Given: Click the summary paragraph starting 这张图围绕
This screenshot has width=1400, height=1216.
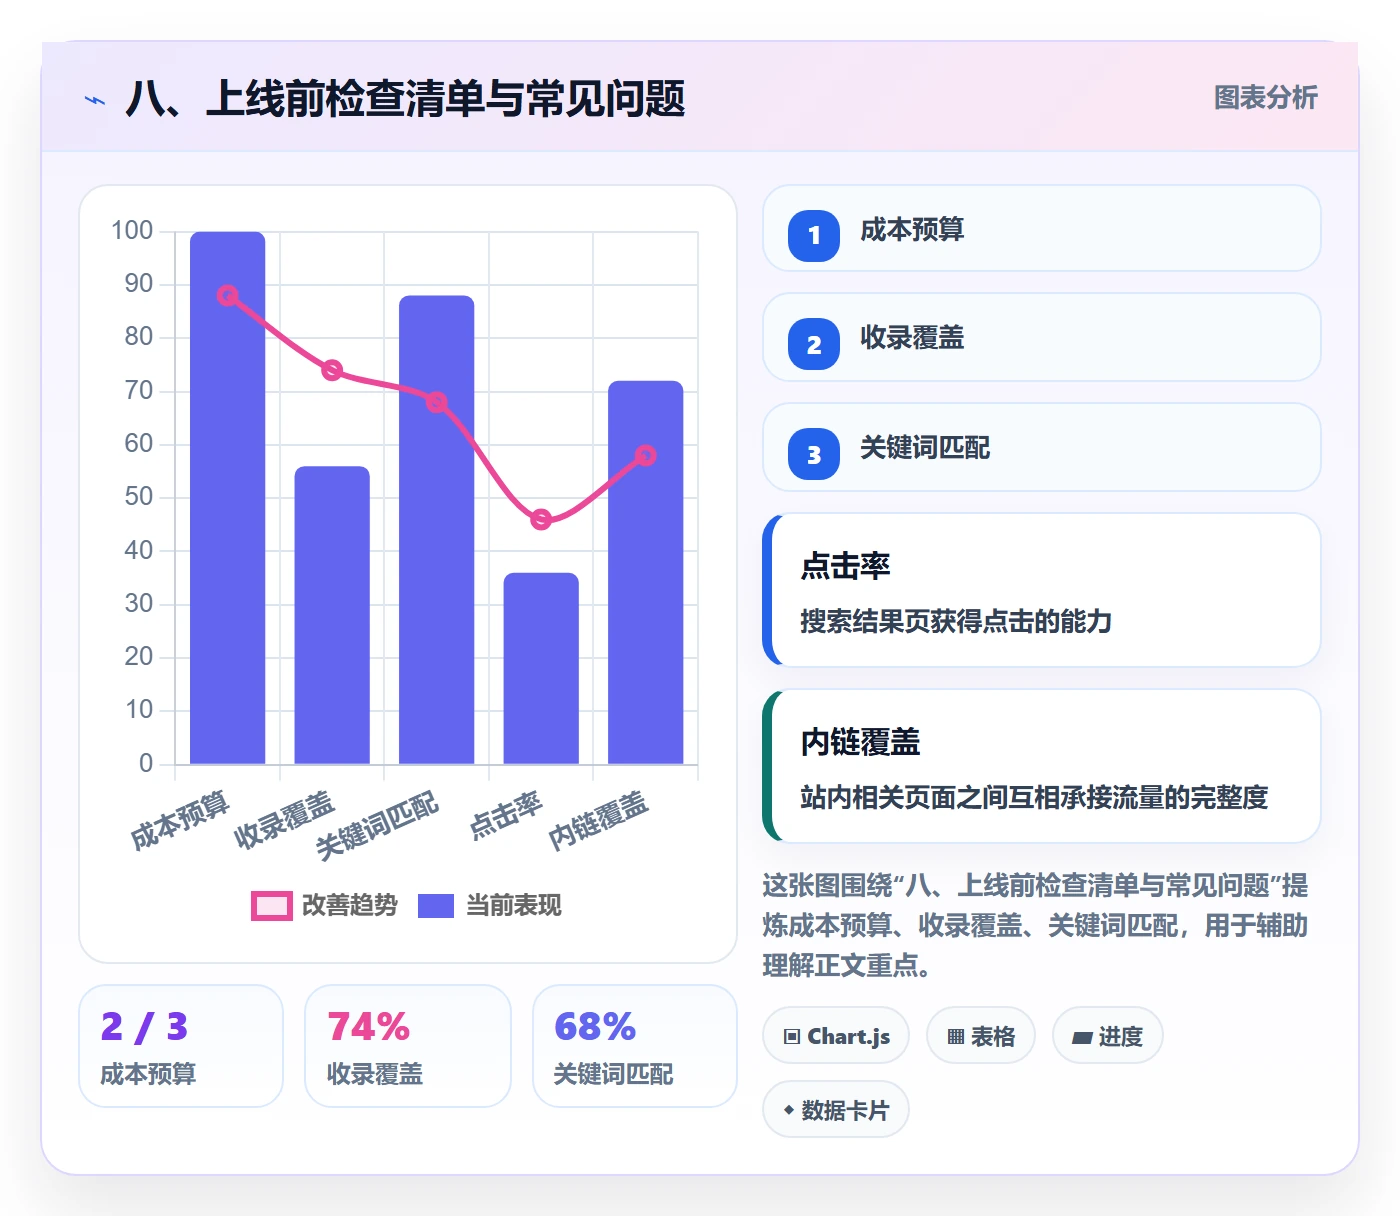Looking at the screenshot, I should (1035, 926).
